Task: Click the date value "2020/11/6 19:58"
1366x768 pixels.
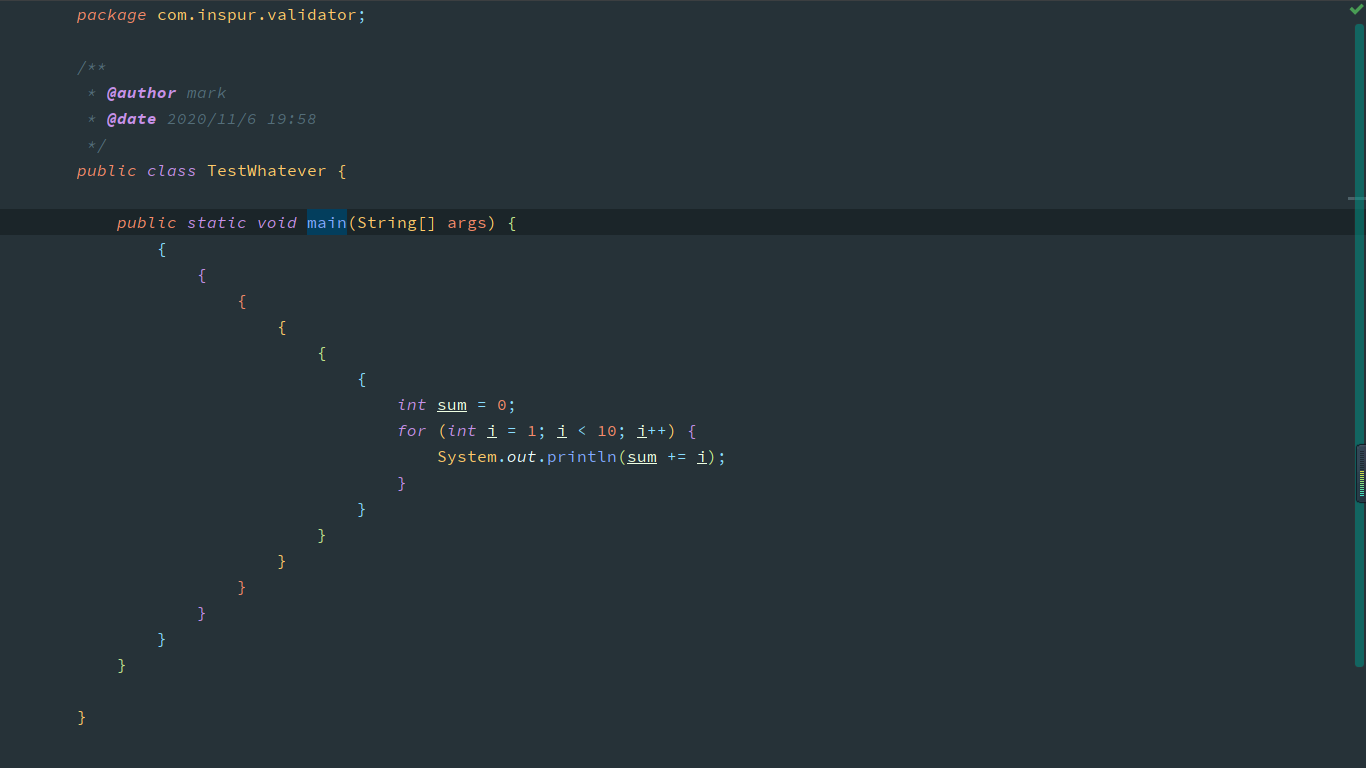Action: point(241,119)
